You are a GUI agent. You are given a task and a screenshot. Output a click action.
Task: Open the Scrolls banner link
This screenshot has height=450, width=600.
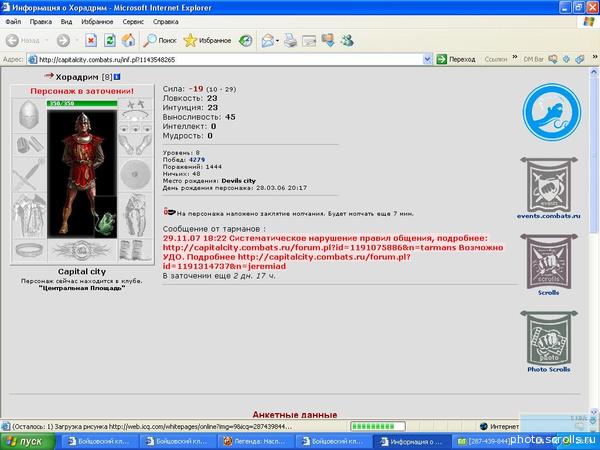point(549,265)
